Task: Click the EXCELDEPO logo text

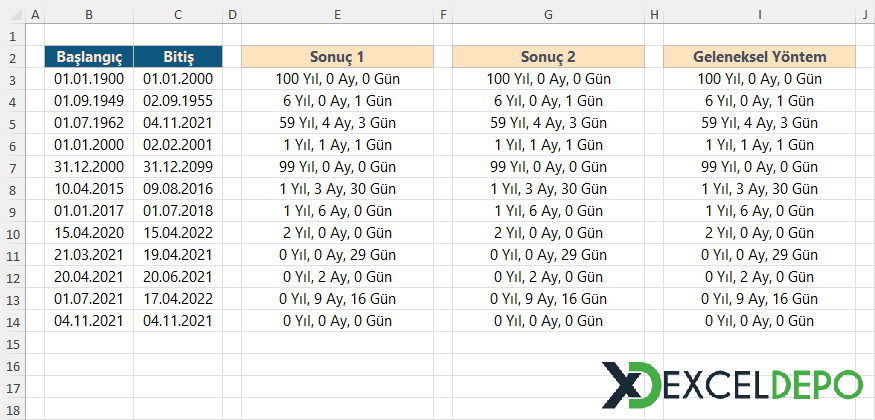Action: (760, 384)
